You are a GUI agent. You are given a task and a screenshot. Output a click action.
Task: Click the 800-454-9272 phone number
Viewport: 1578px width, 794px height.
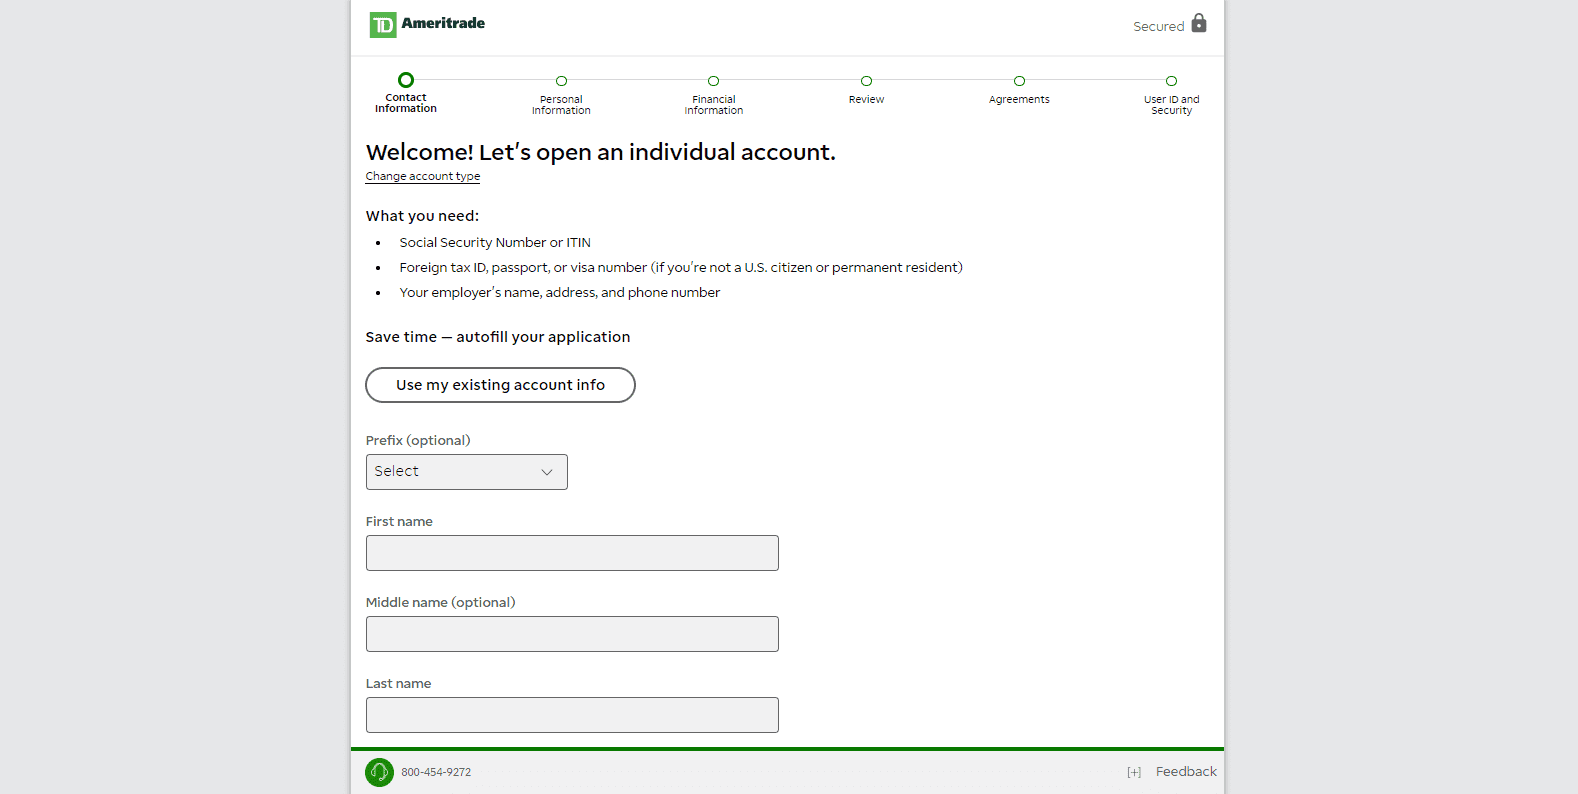[436, 772]
